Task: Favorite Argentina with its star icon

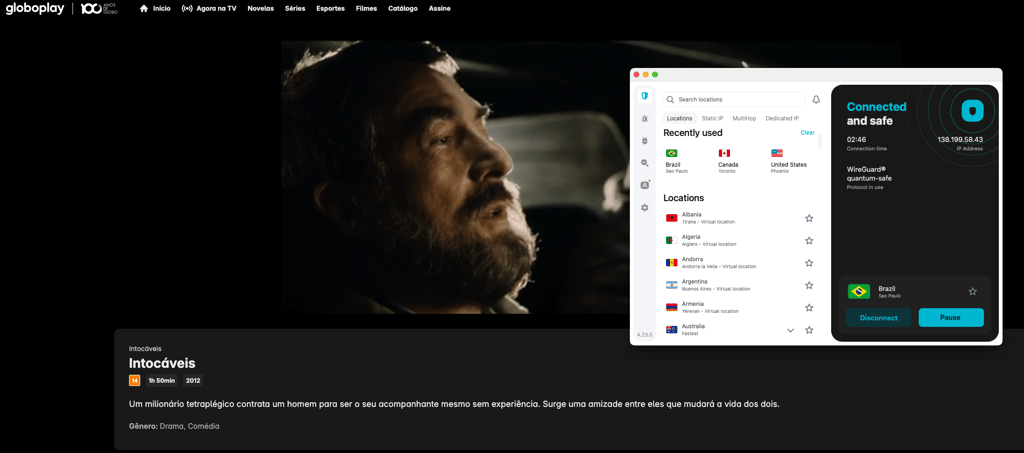Action: 809,285
